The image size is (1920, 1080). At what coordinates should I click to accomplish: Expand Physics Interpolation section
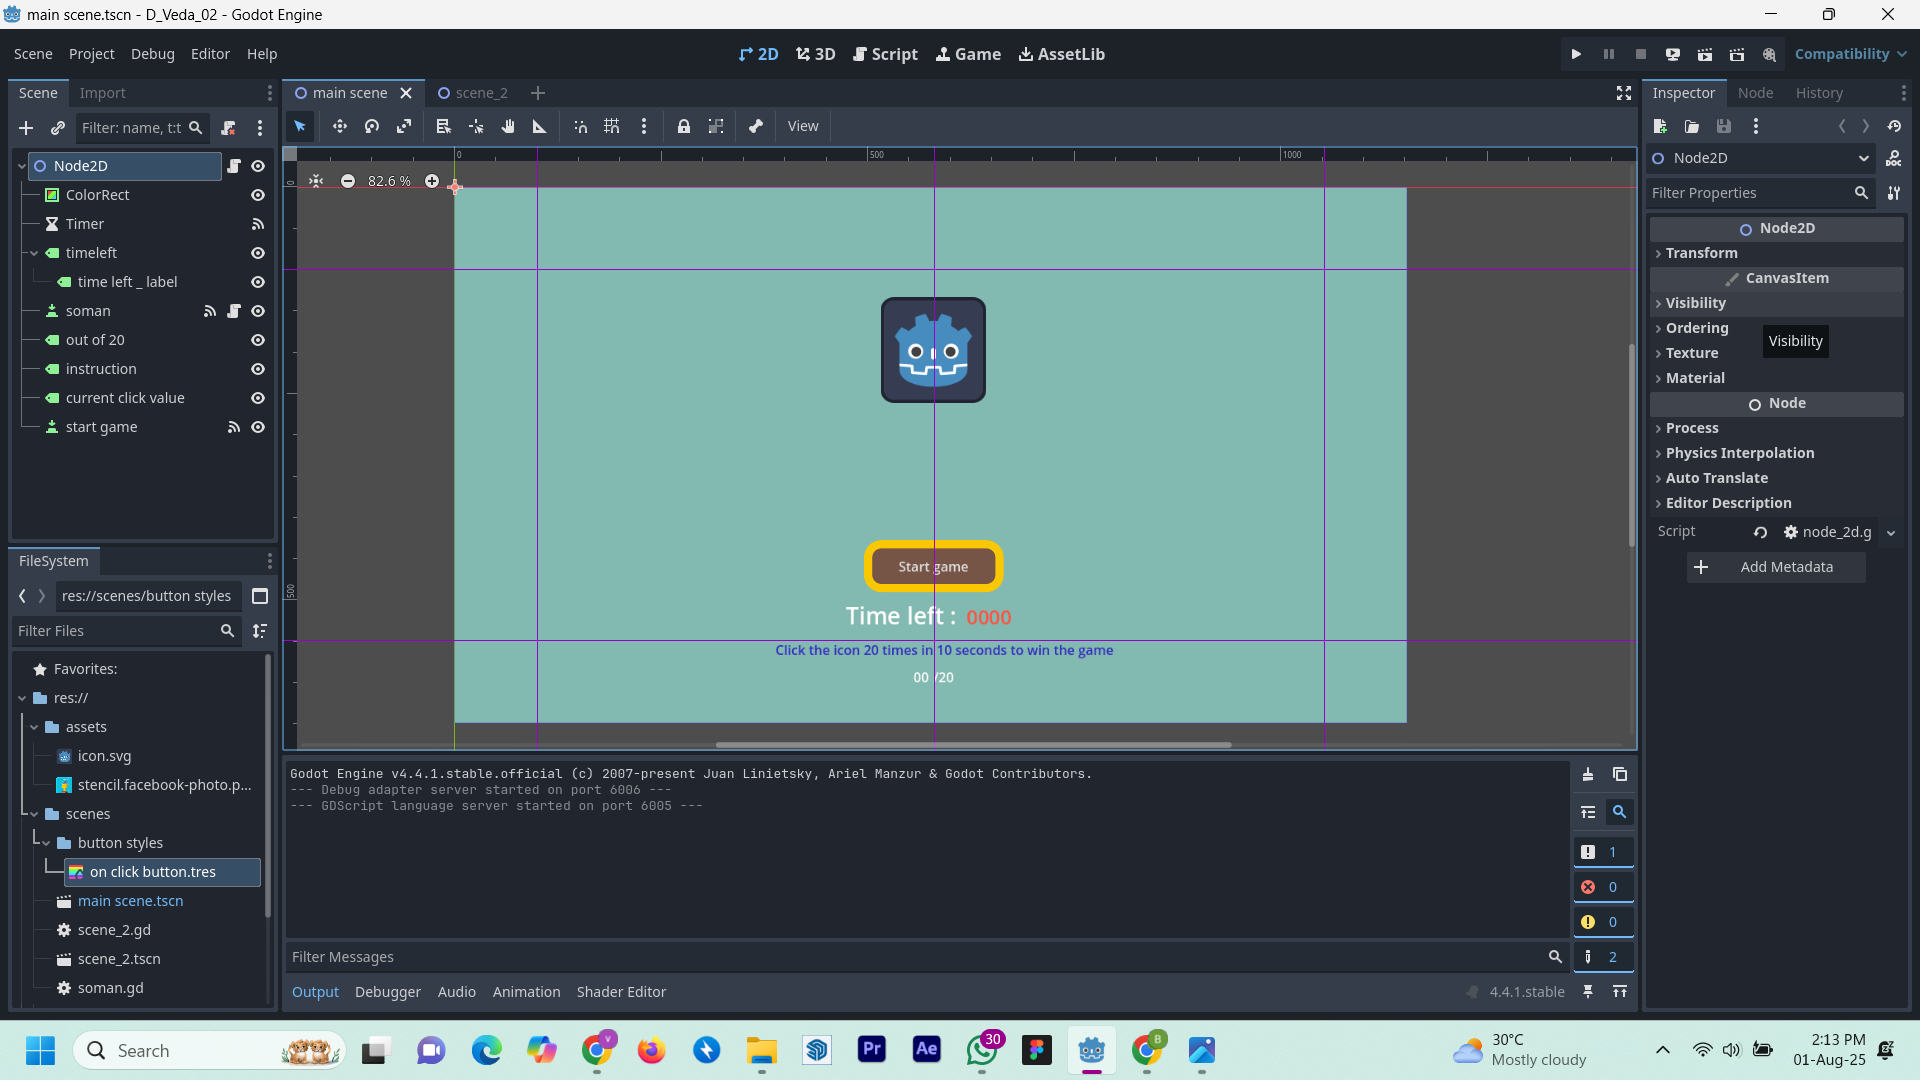(x=1776, y=453)
